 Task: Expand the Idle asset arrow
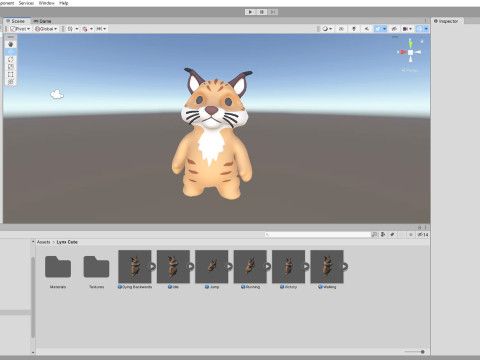pyautogui.click(x=190, y=266)
